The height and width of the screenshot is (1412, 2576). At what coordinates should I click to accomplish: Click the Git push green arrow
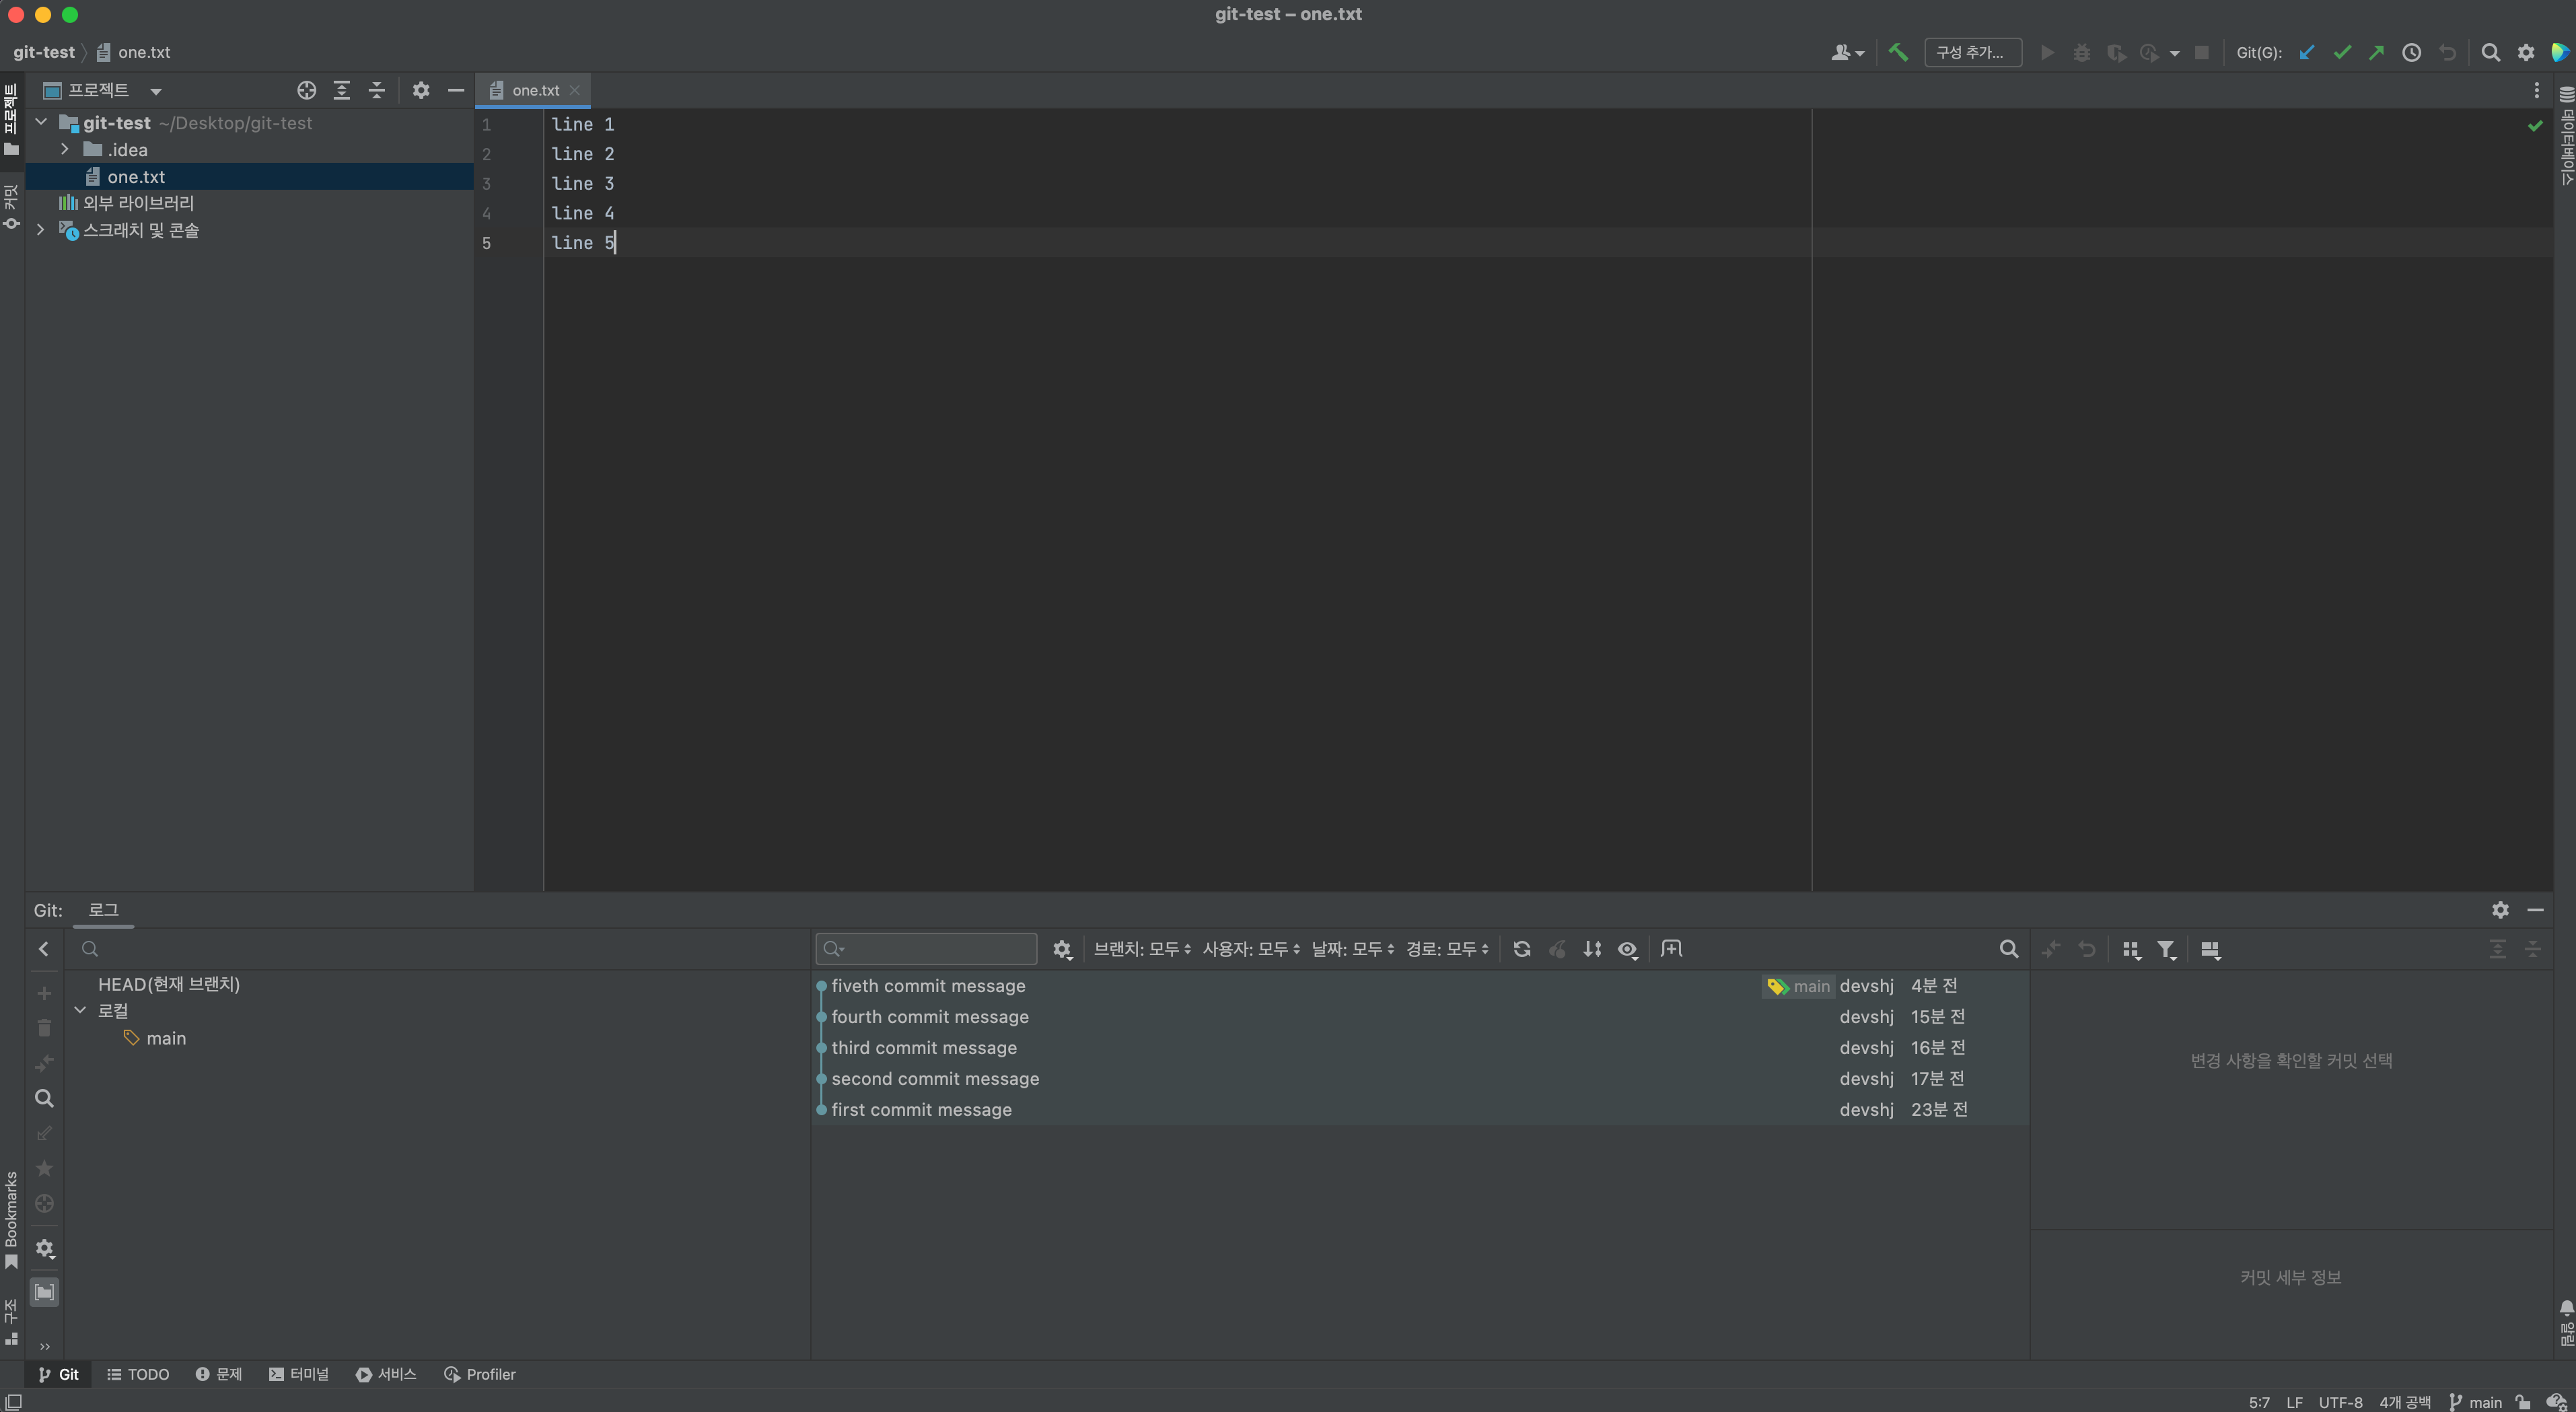2376,52
